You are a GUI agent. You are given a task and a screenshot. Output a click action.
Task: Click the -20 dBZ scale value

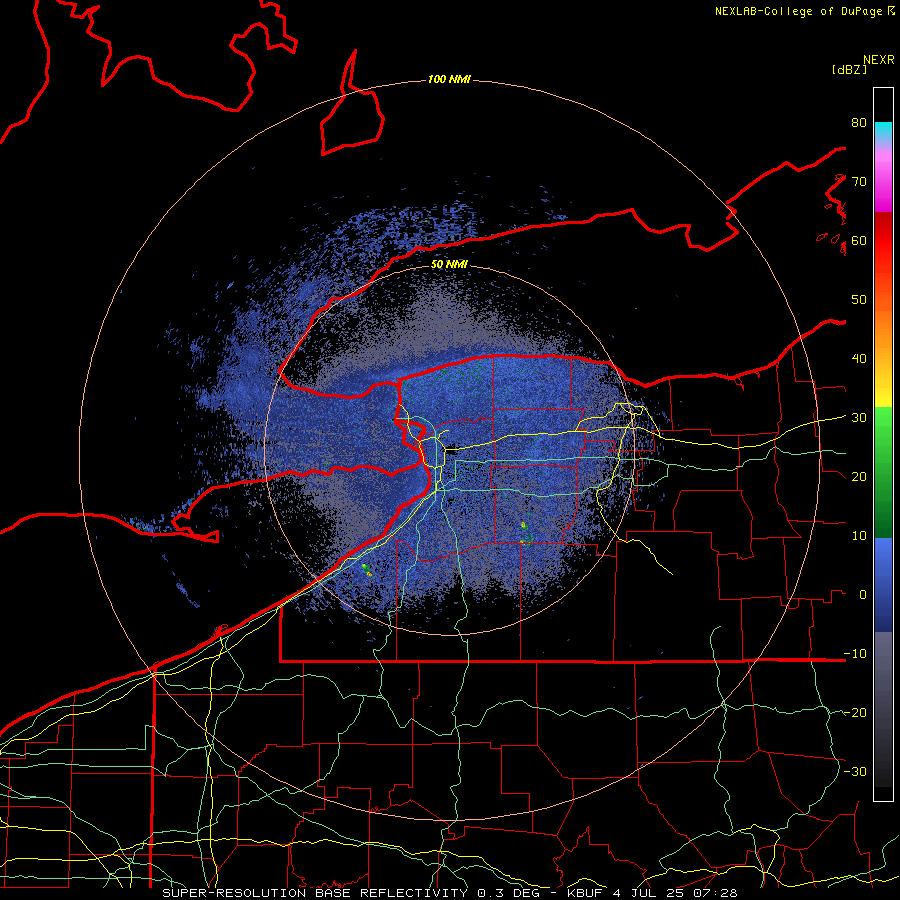855,712
